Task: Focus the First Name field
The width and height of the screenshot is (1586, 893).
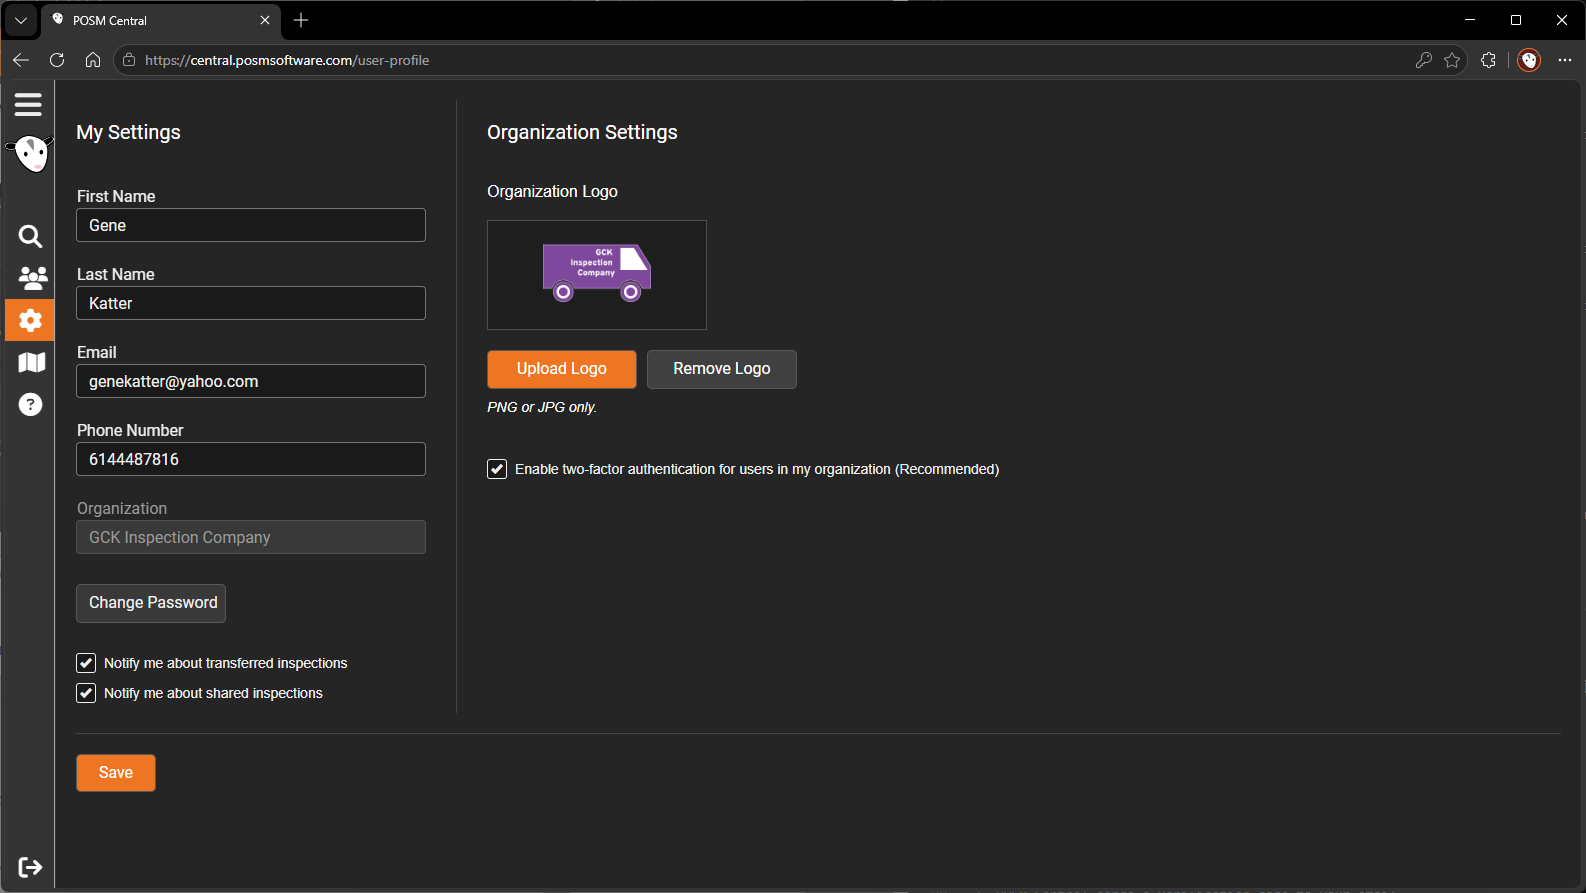Action: (x=251, y=225)
